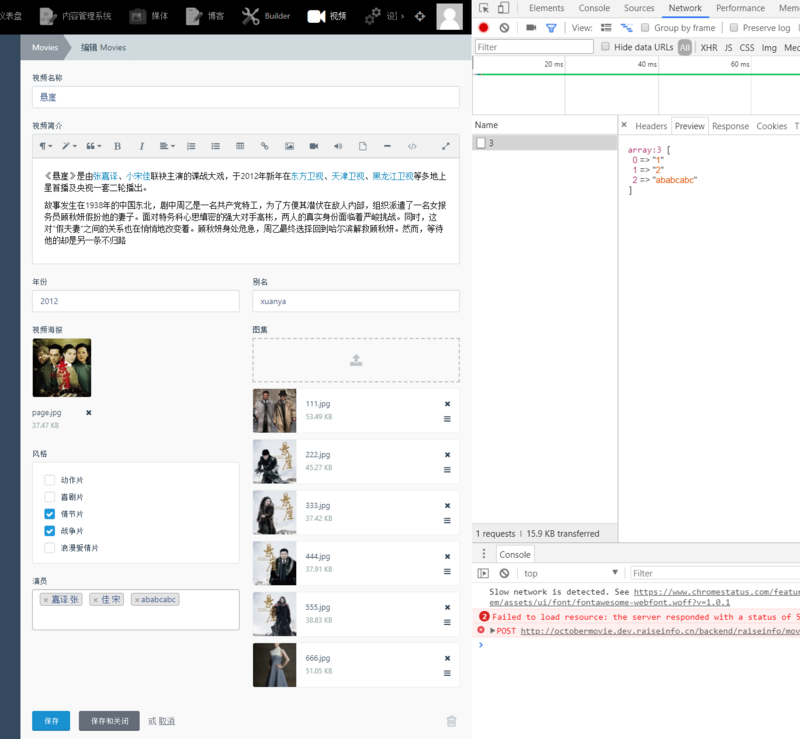Insert horizontal rule in editor

(x=387, y=146)
